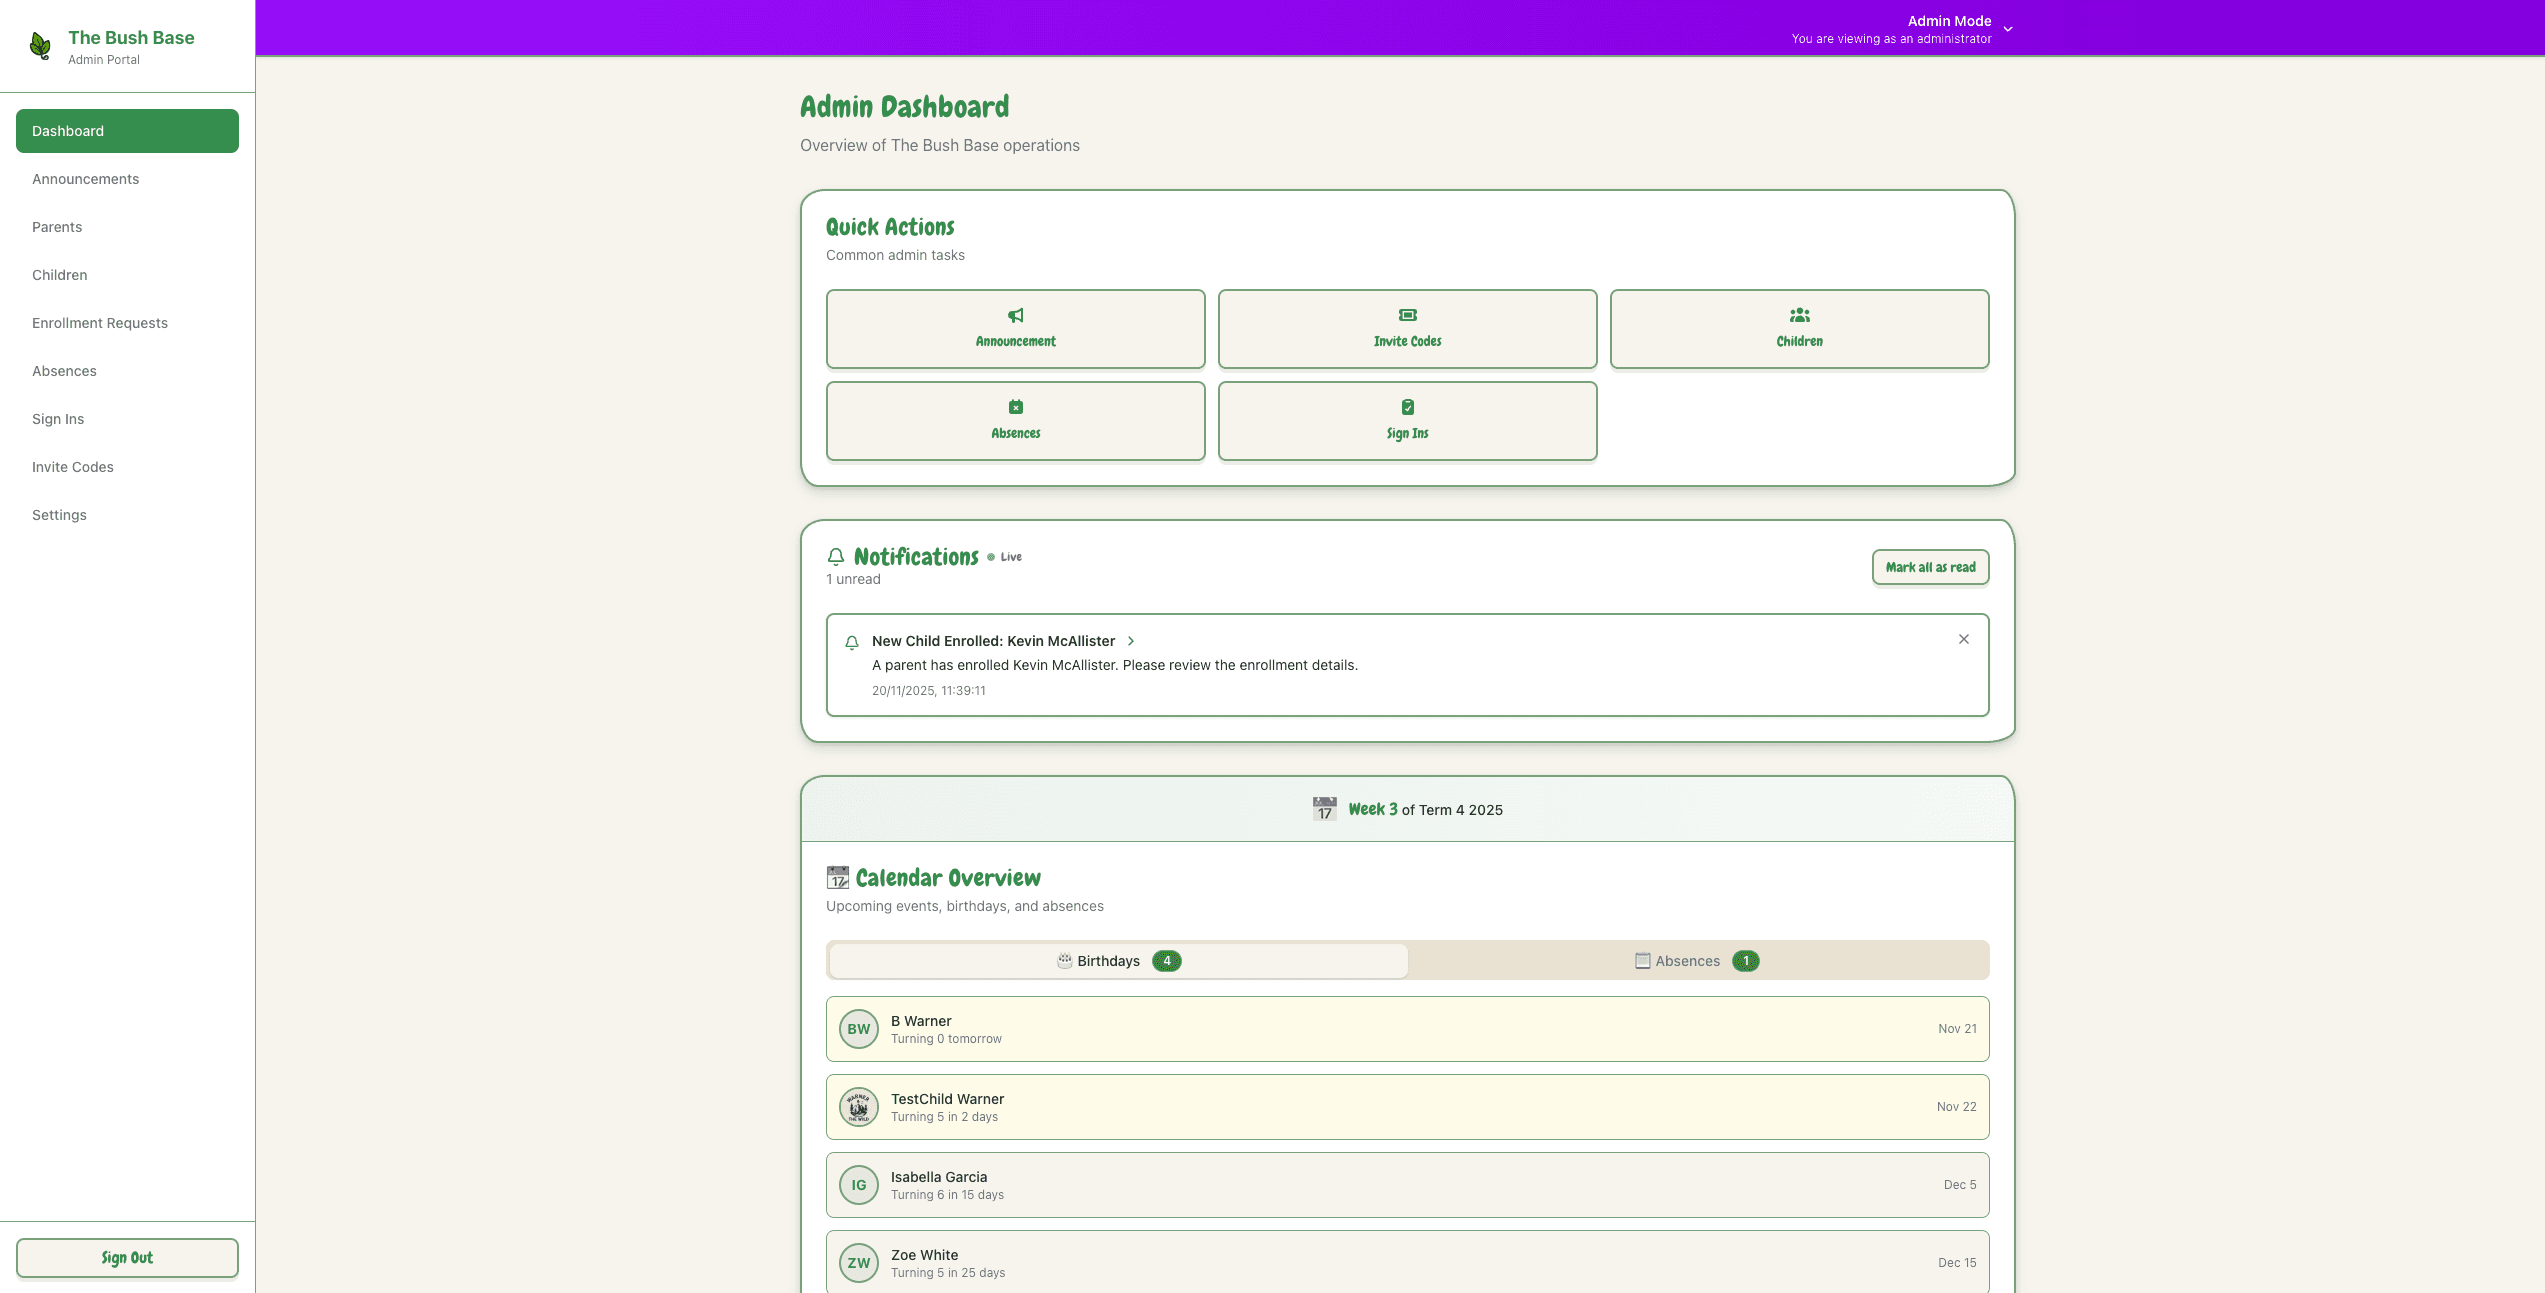Open Children quick action

point(1799,329)
